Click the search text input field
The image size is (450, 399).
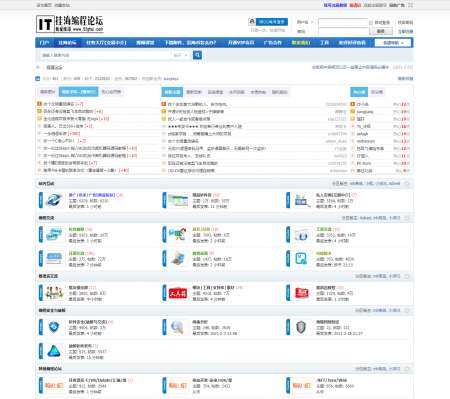[105, 55]
